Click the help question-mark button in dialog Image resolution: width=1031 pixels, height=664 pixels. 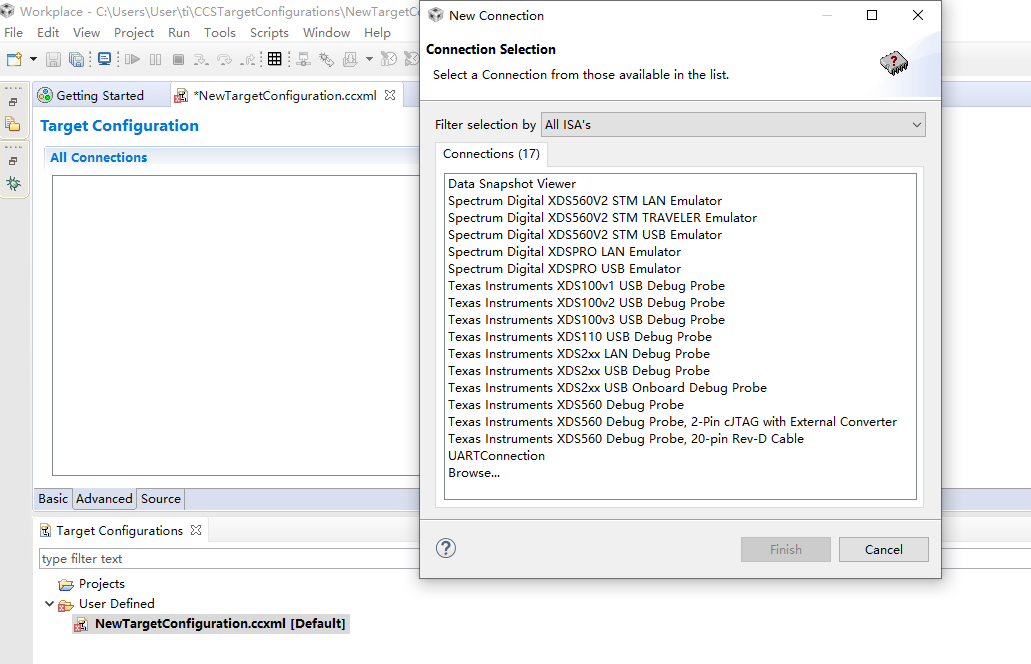pos(445,548)
